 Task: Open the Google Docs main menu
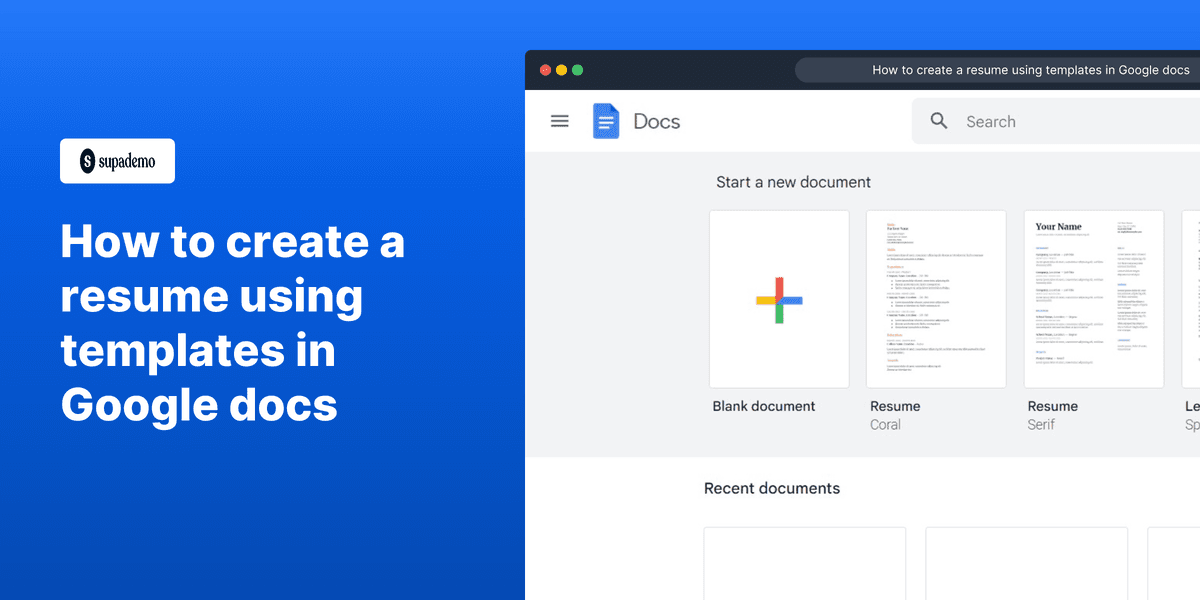tap(559, 120)
